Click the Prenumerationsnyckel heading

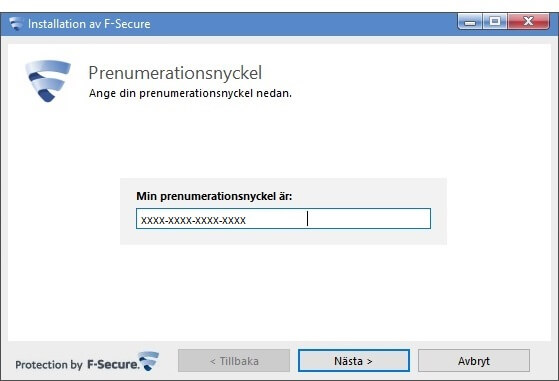pyautogui.click(x=175, y=74)
